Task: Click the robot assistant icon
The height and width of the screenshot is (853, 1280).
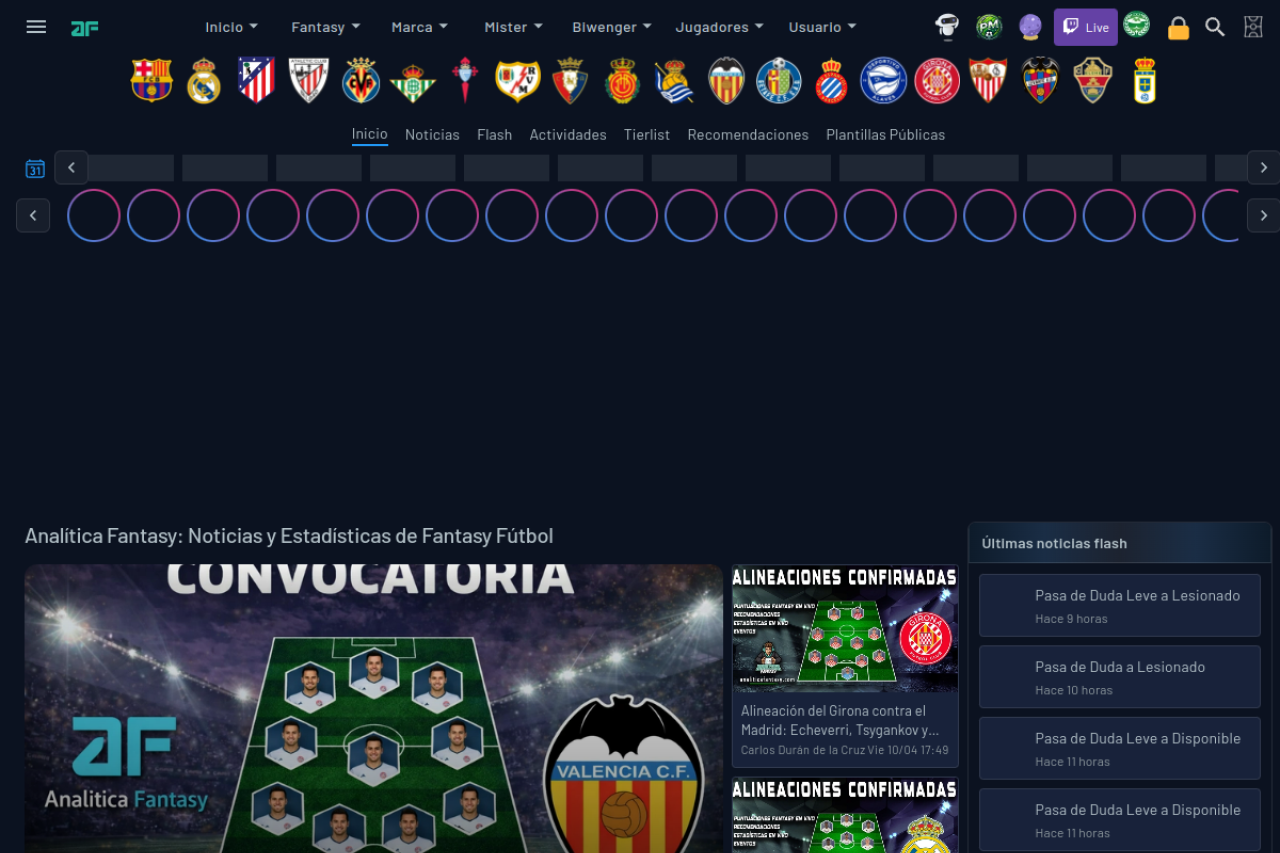Action: tap(947, 27)
